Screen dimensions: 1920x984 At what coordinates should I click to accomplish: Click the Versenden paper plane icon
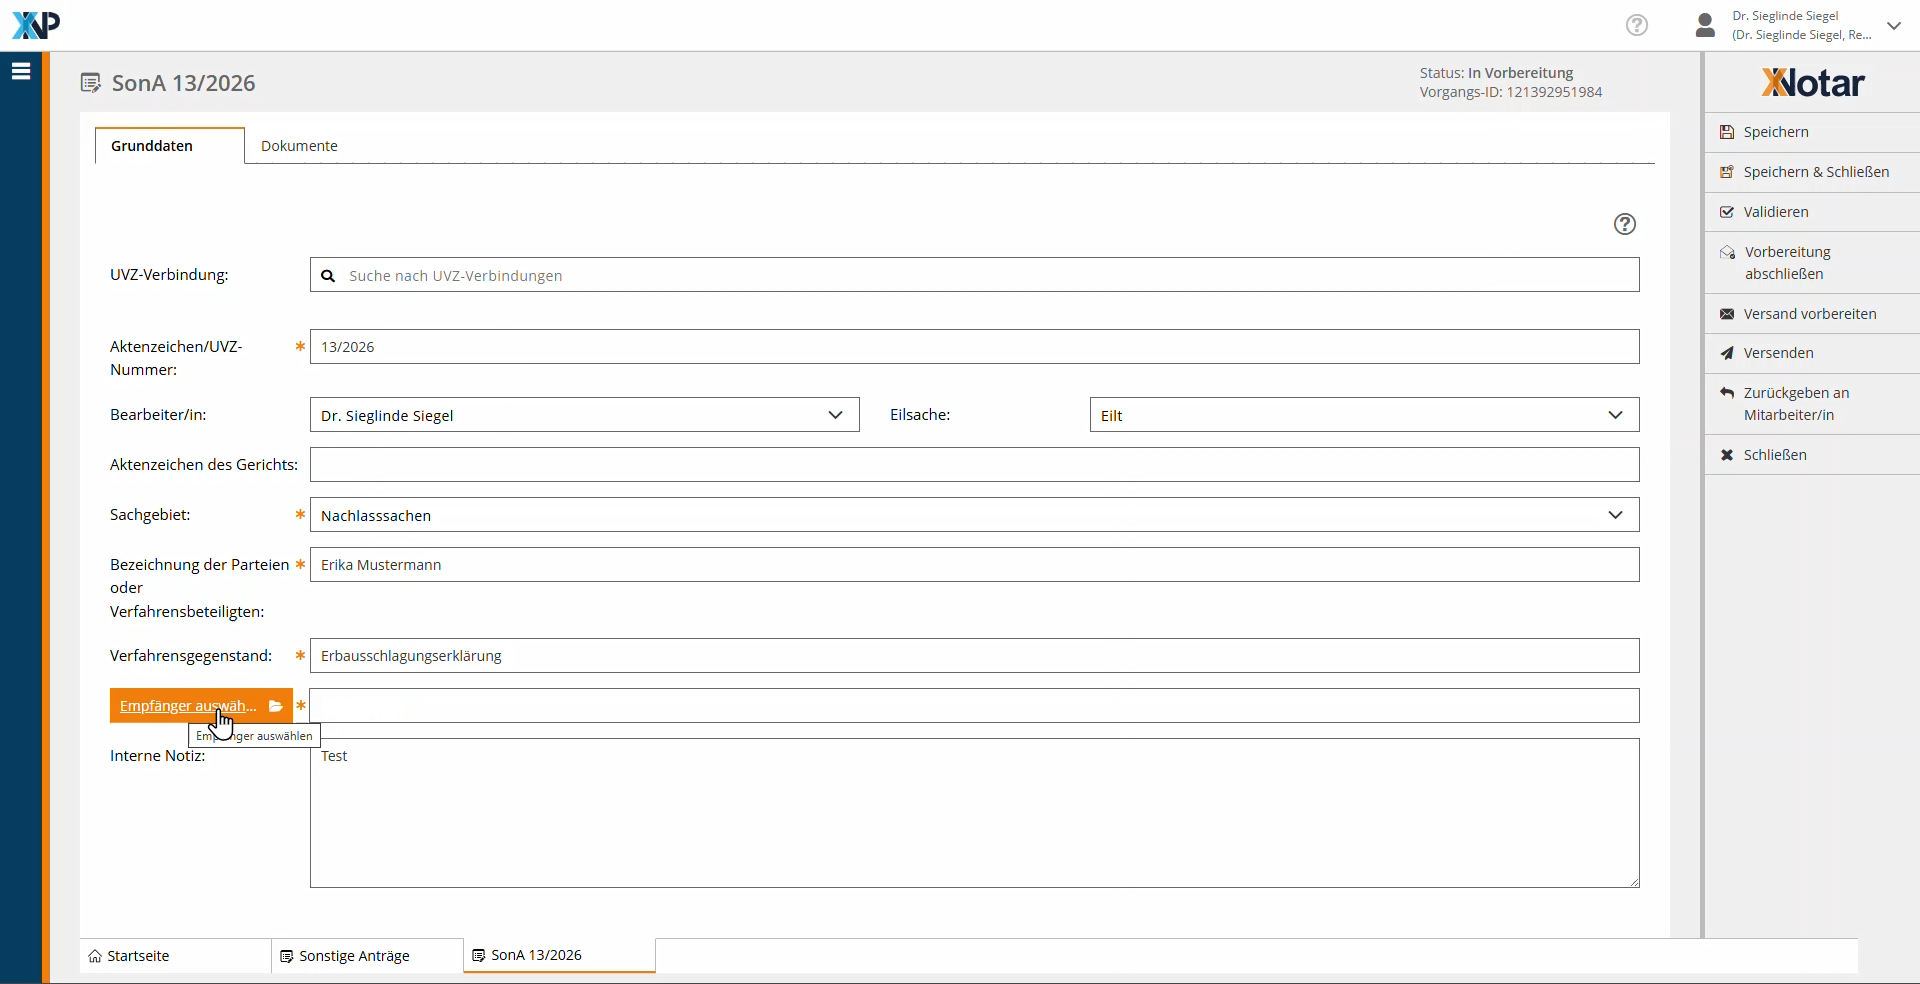pyautogui.click(x=1726, y=353)
